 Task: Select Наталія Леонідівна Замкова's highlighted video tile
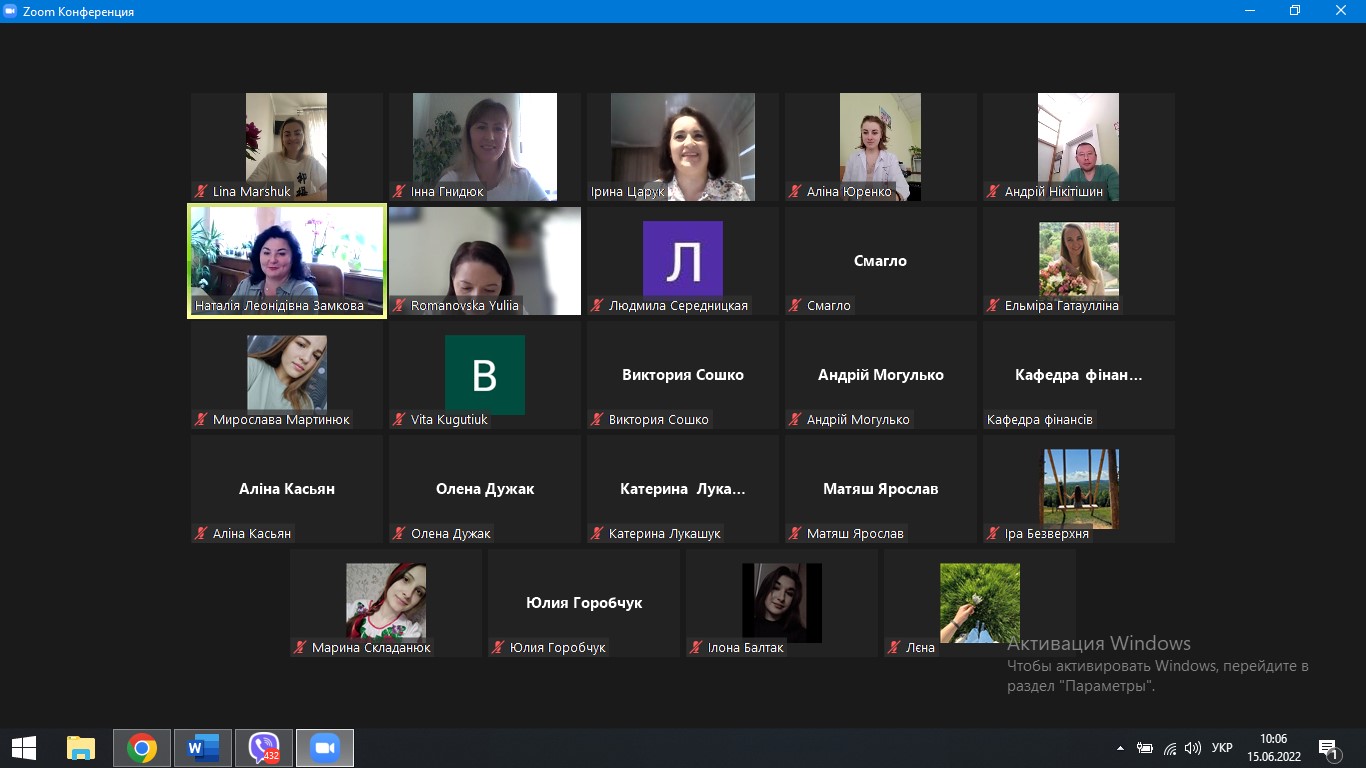[287, 260]
